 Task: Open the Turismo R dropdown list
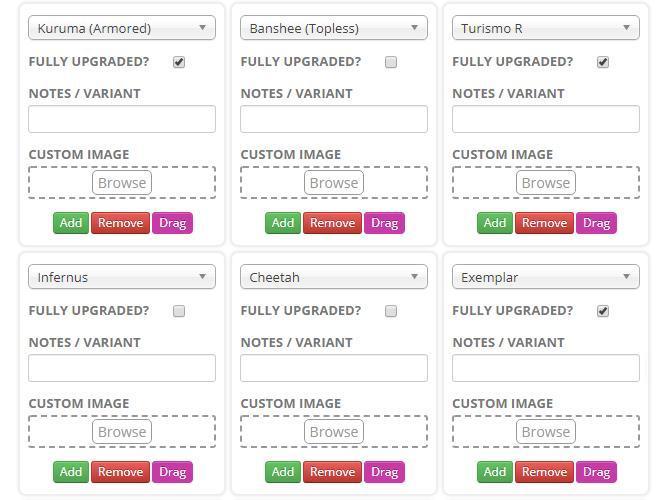pos(545,28)
